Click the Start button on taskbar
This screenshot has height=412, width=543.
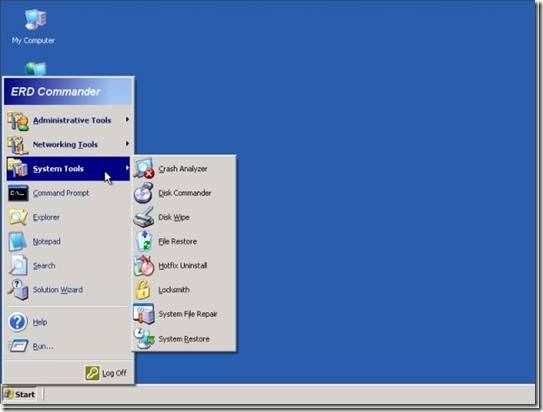(x=20, y=394)
